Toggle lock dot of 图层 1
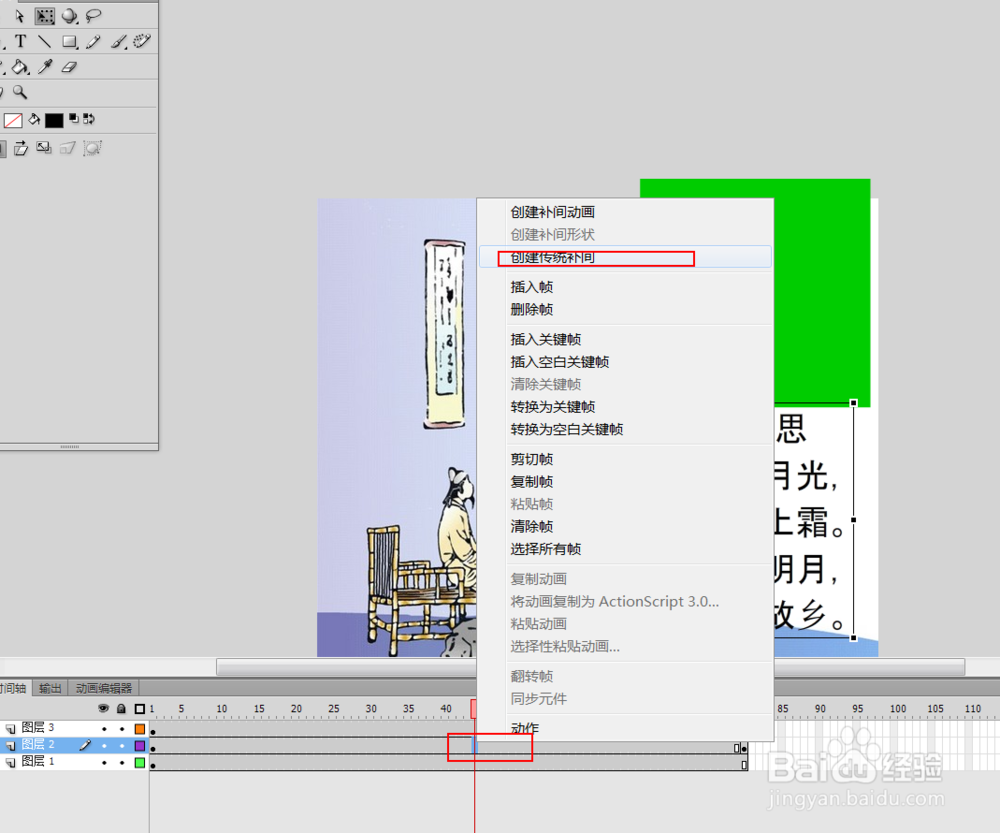The width and height of the screenshot is (1000, 833). pyautogui.click(x=122, y=763)
